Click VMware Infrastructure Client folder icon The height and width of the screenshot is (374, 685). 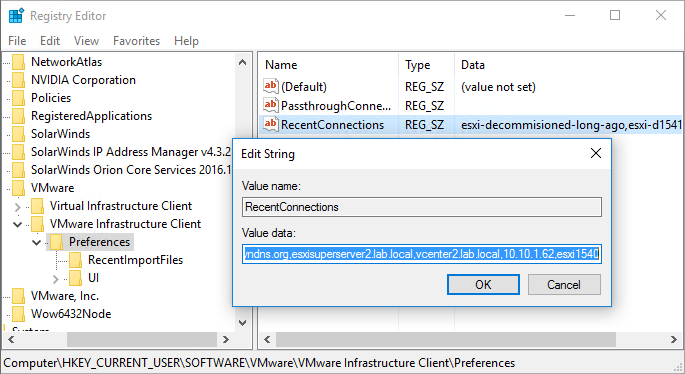click(38, 224)
